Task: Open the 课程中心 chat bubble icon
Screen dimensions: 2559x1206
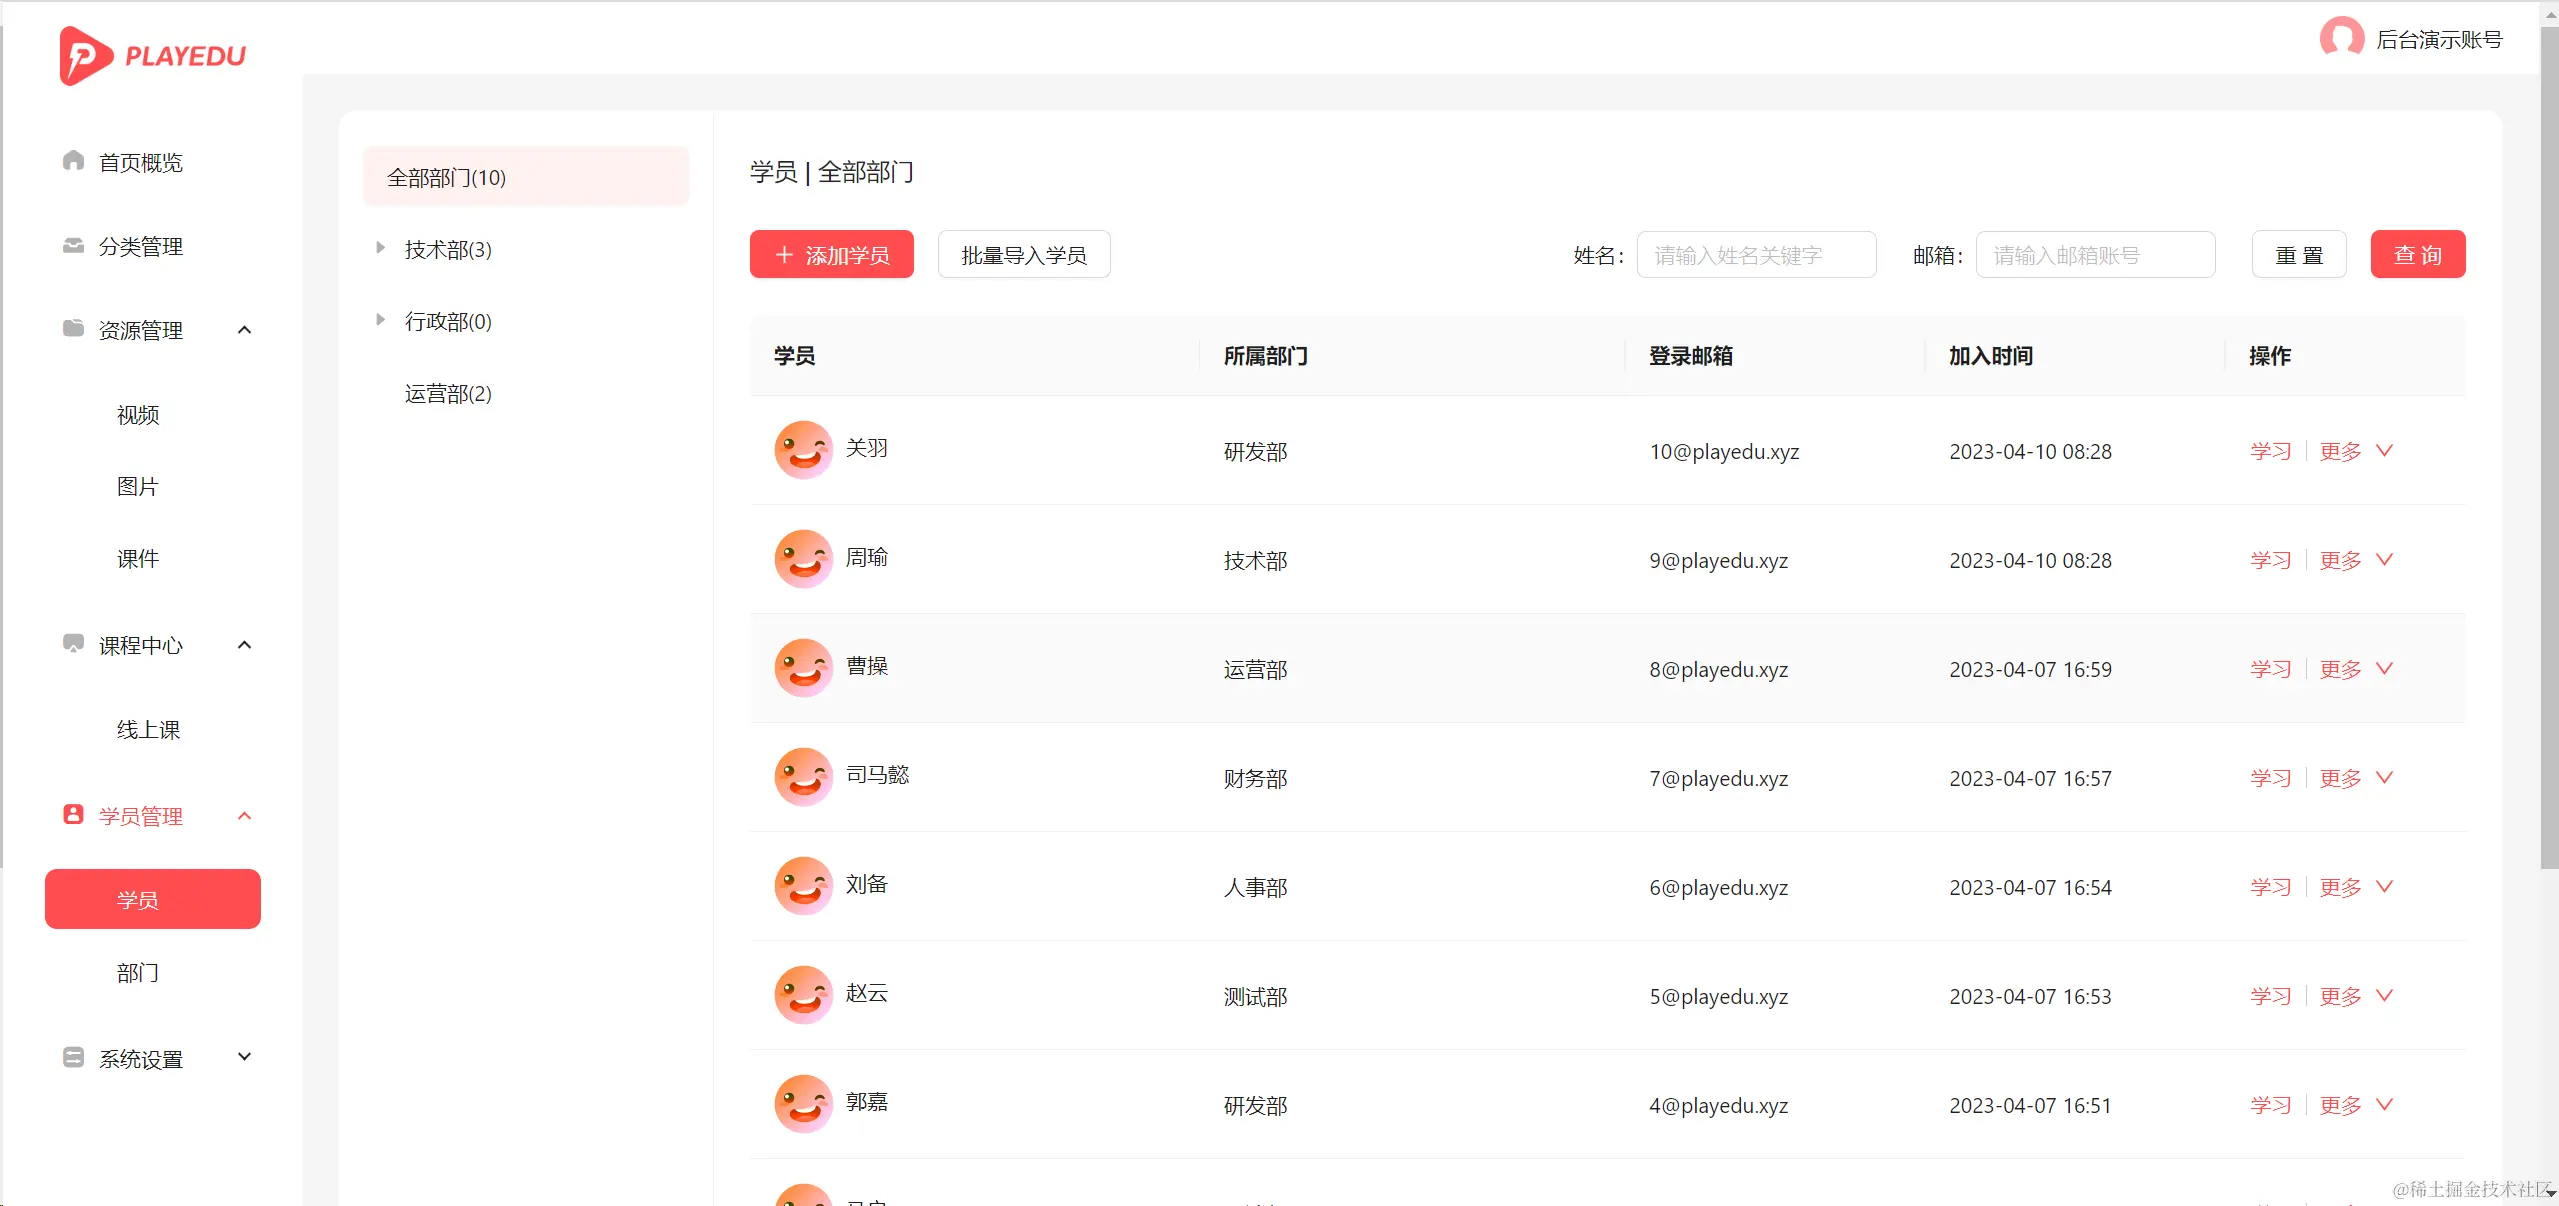Action: coord(72,645)
